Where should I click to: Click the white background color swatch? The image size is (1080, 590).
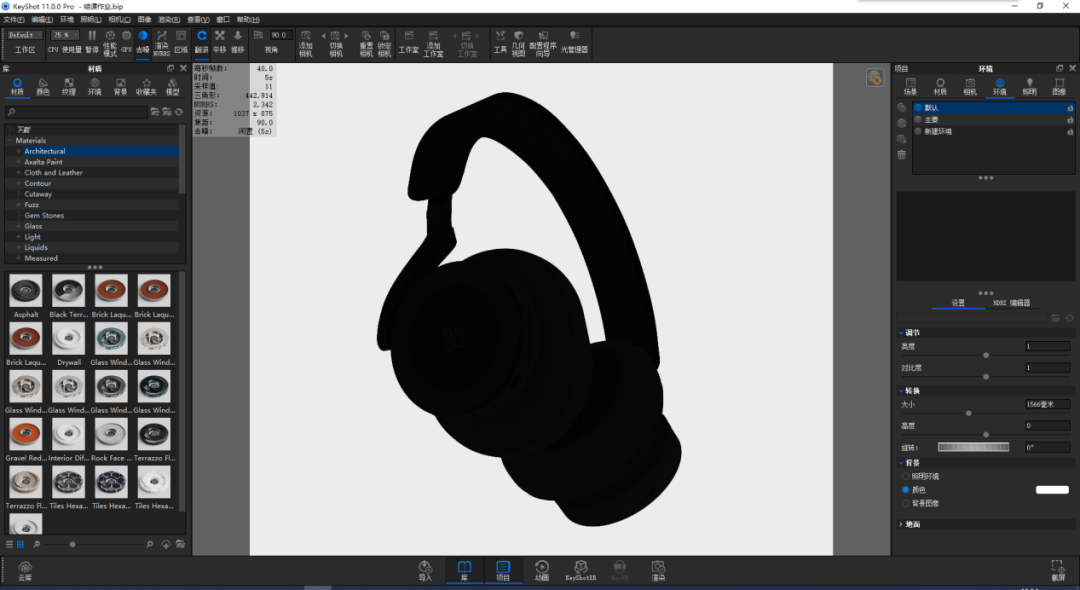1052,490
